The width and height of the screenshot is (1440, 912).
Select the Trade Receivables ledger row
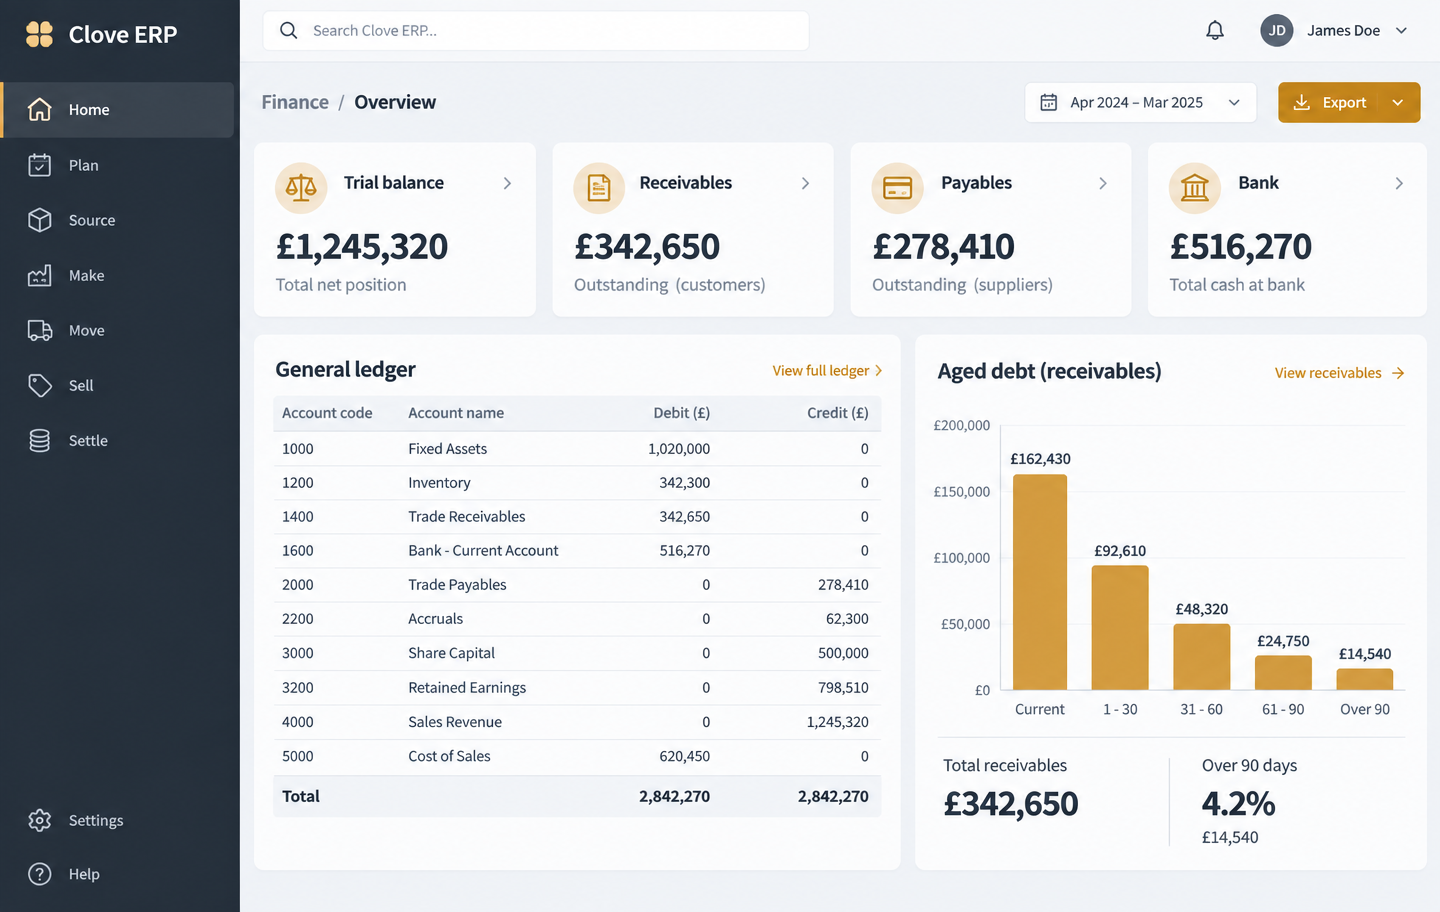[x=577, y=517]
